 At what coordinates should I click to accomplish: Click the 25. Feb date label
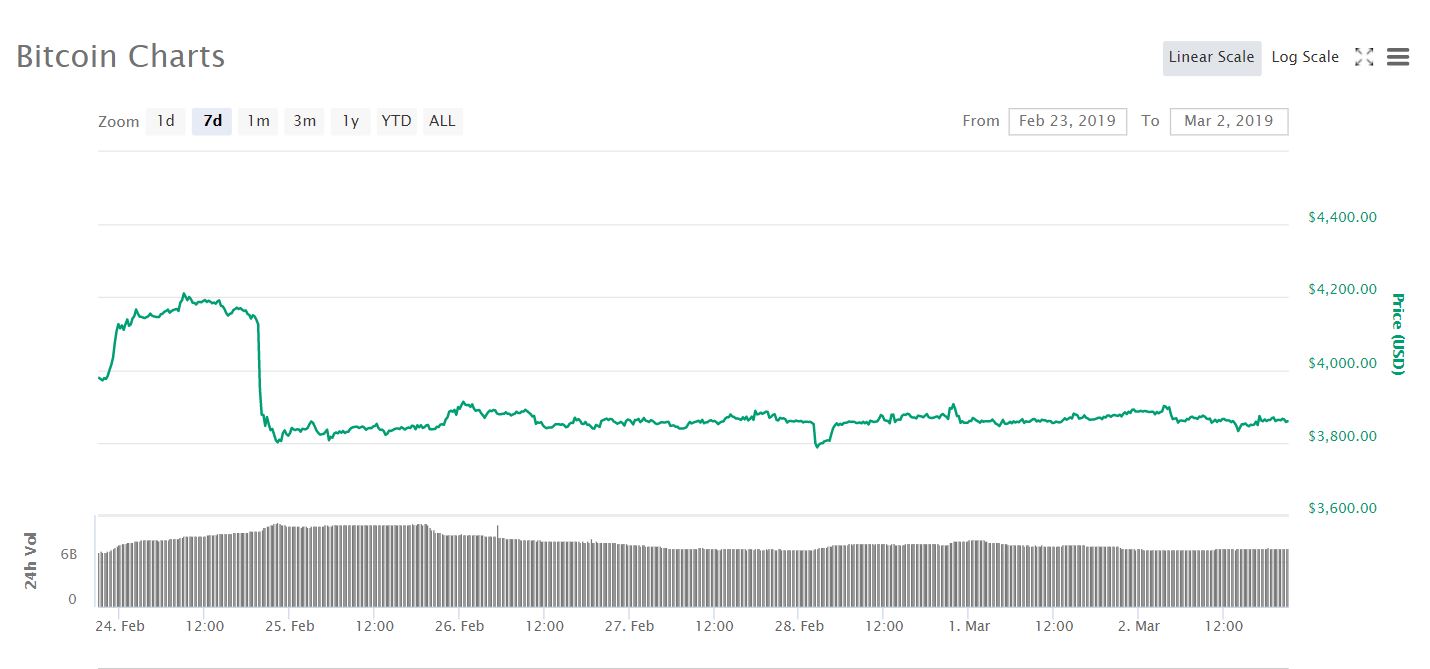290,626
